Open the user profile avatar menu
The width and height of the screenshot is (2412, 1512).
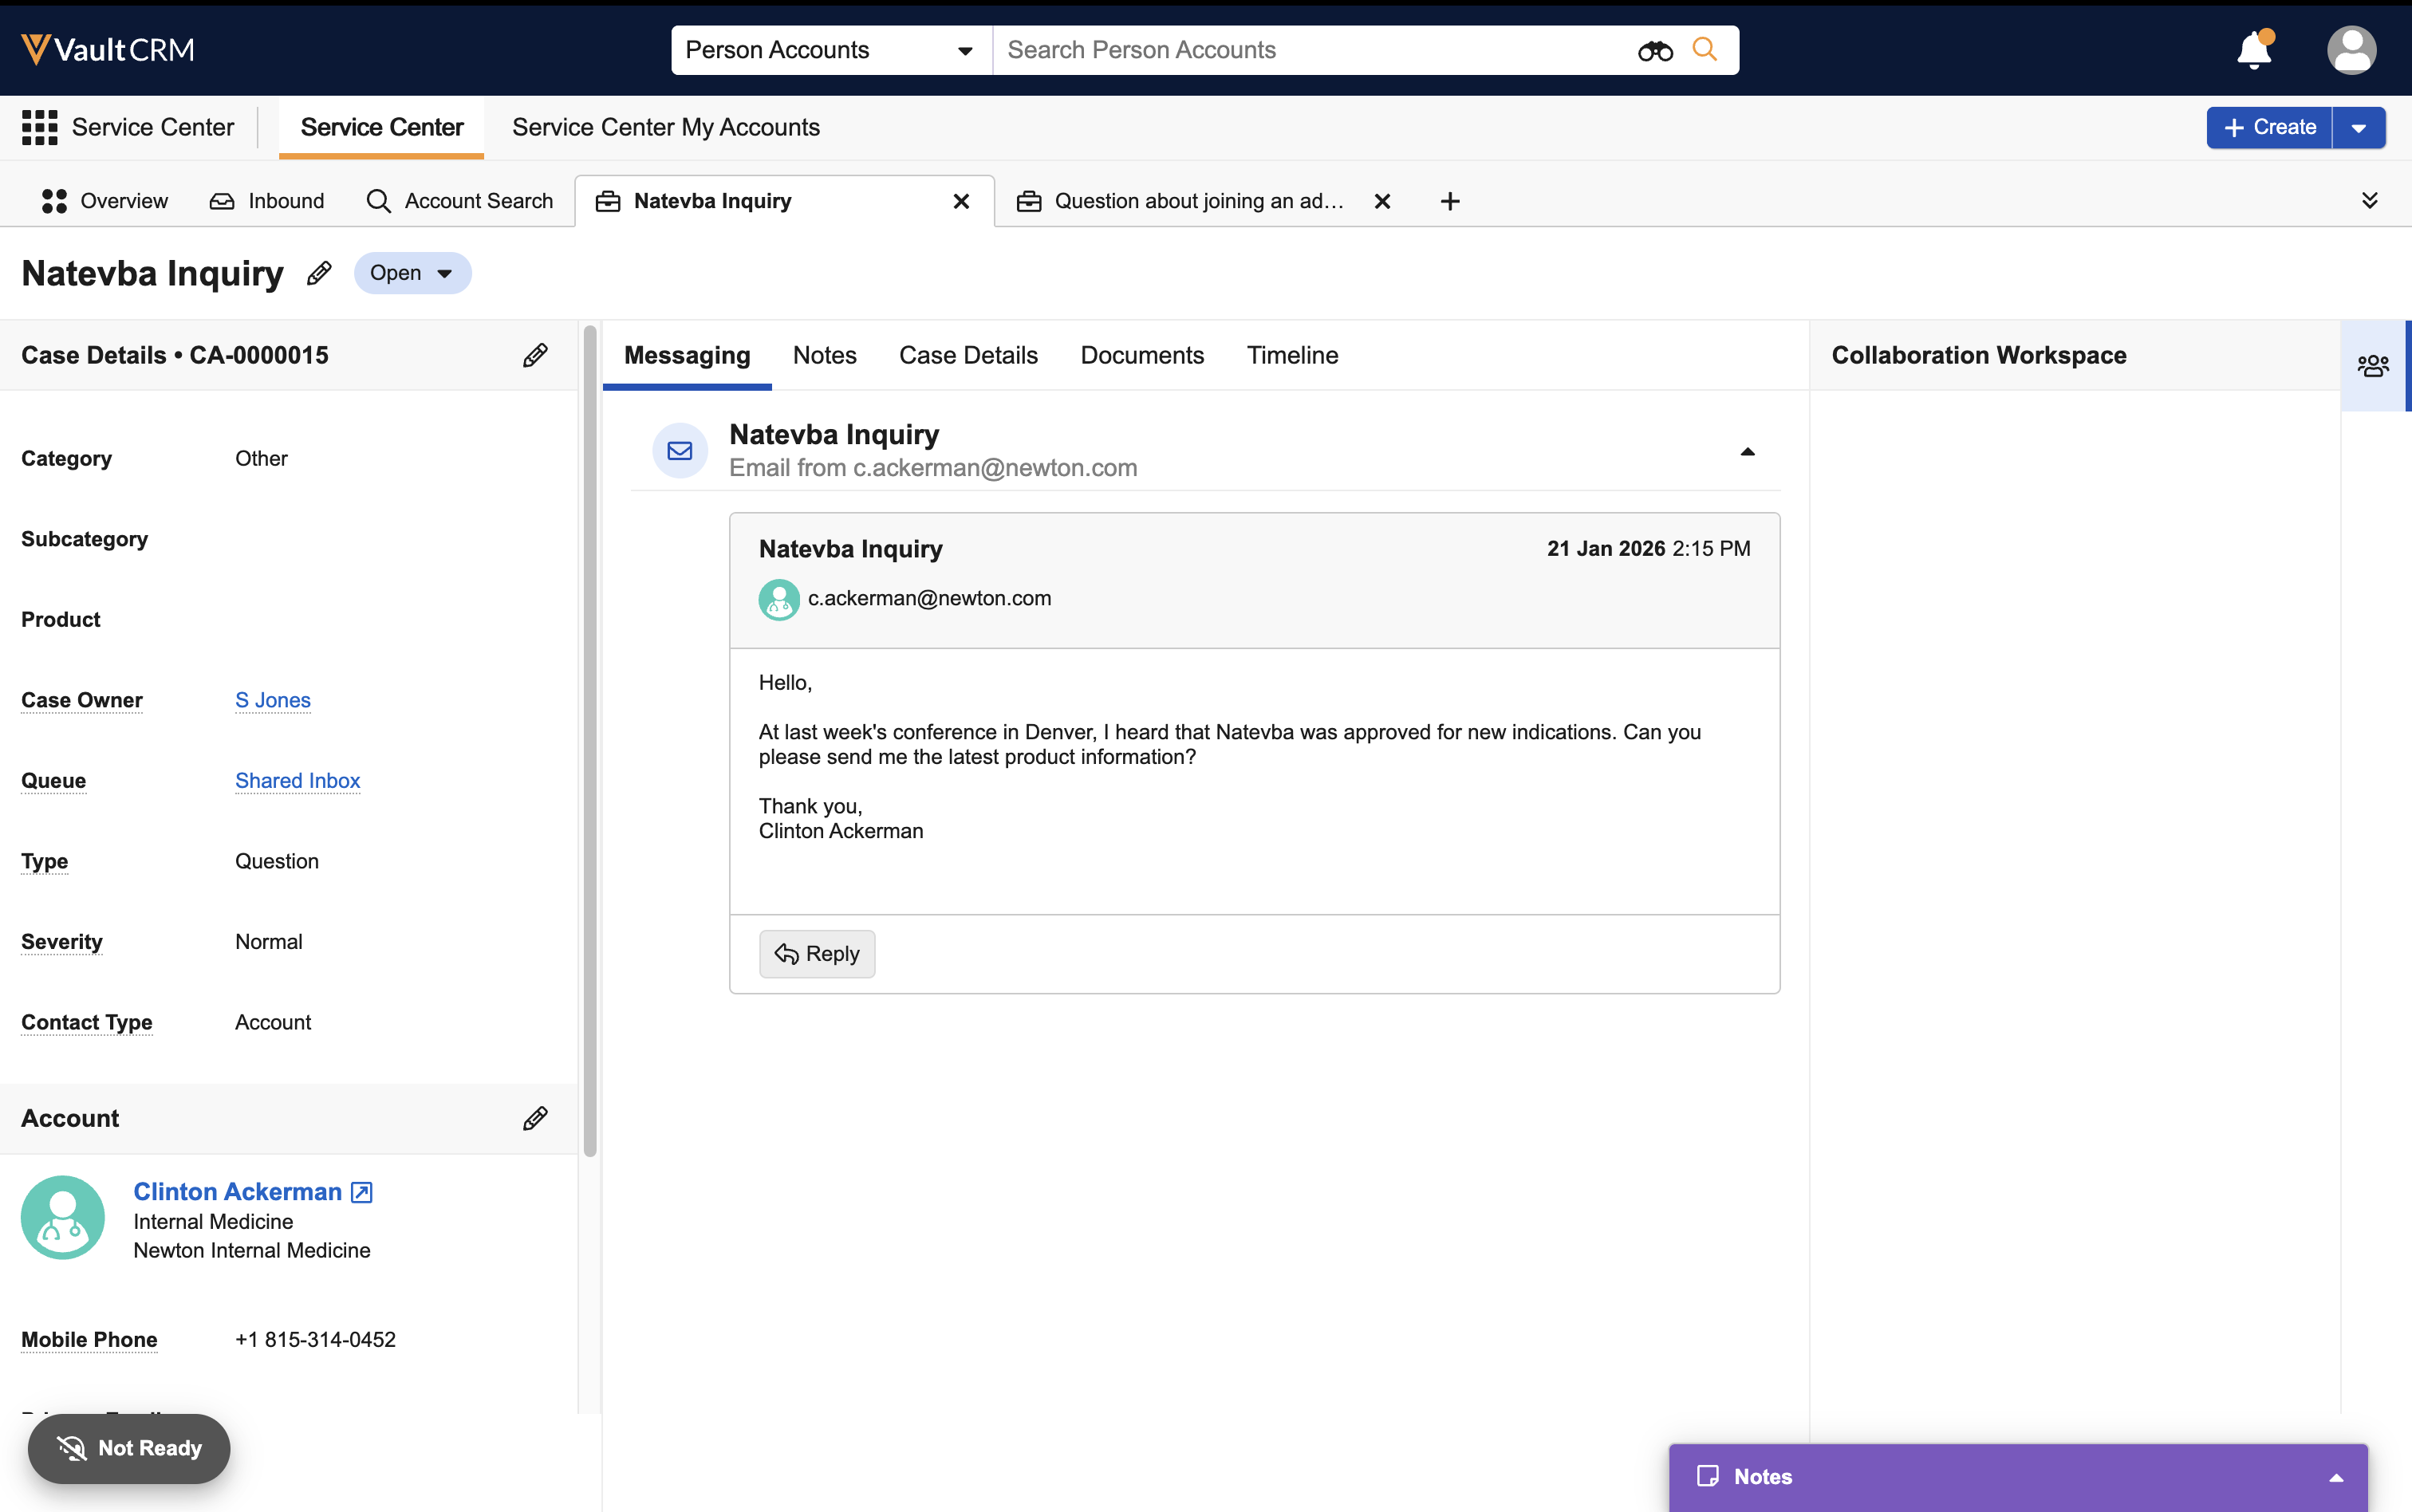2351,50
